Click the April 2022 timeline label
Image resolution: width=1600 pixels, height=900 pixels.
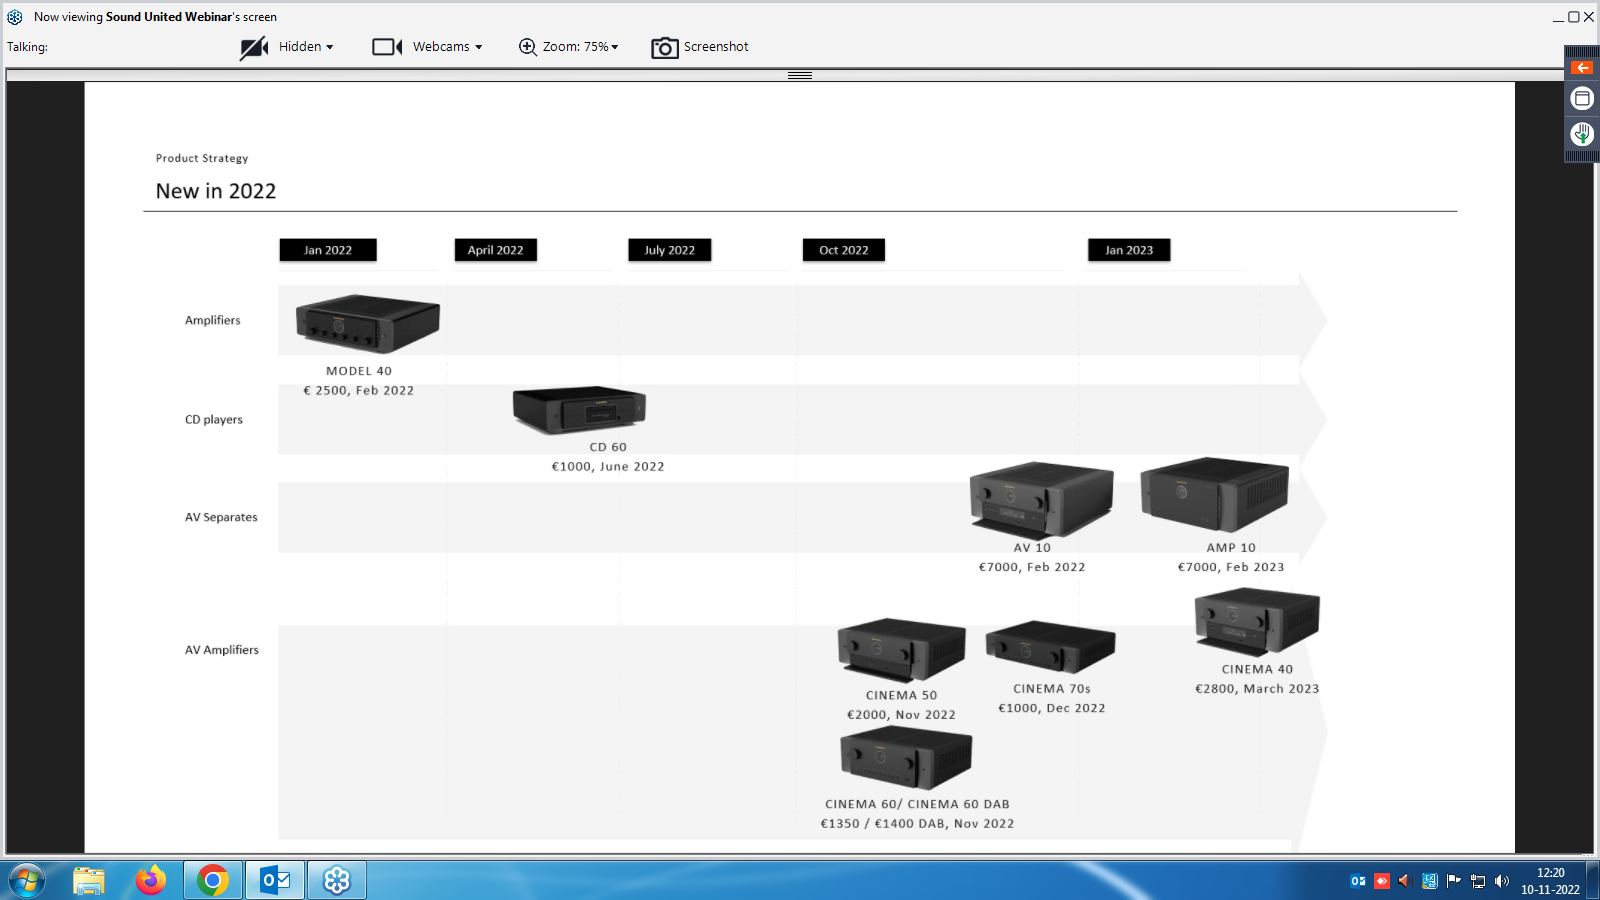tap(496, 250)
